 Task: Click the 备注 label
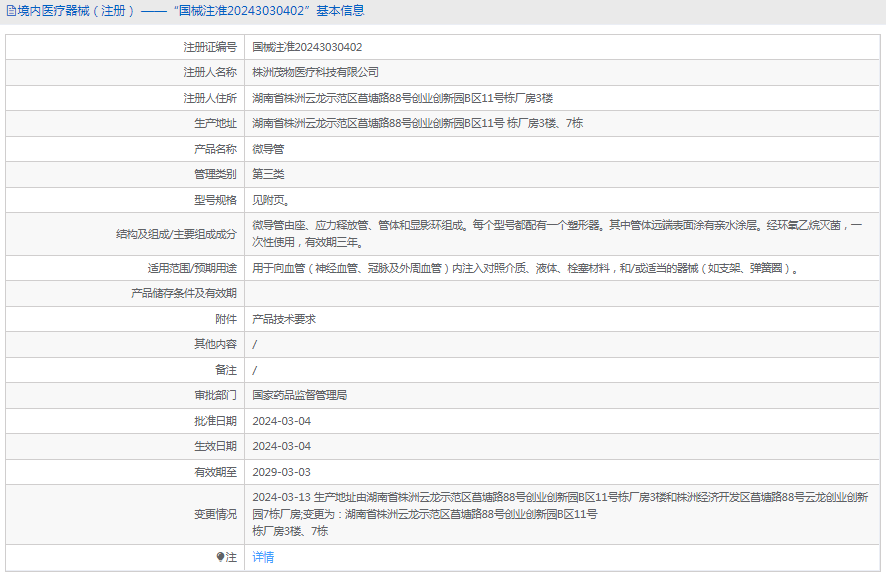pyautogui.click(x=226, y=370)
